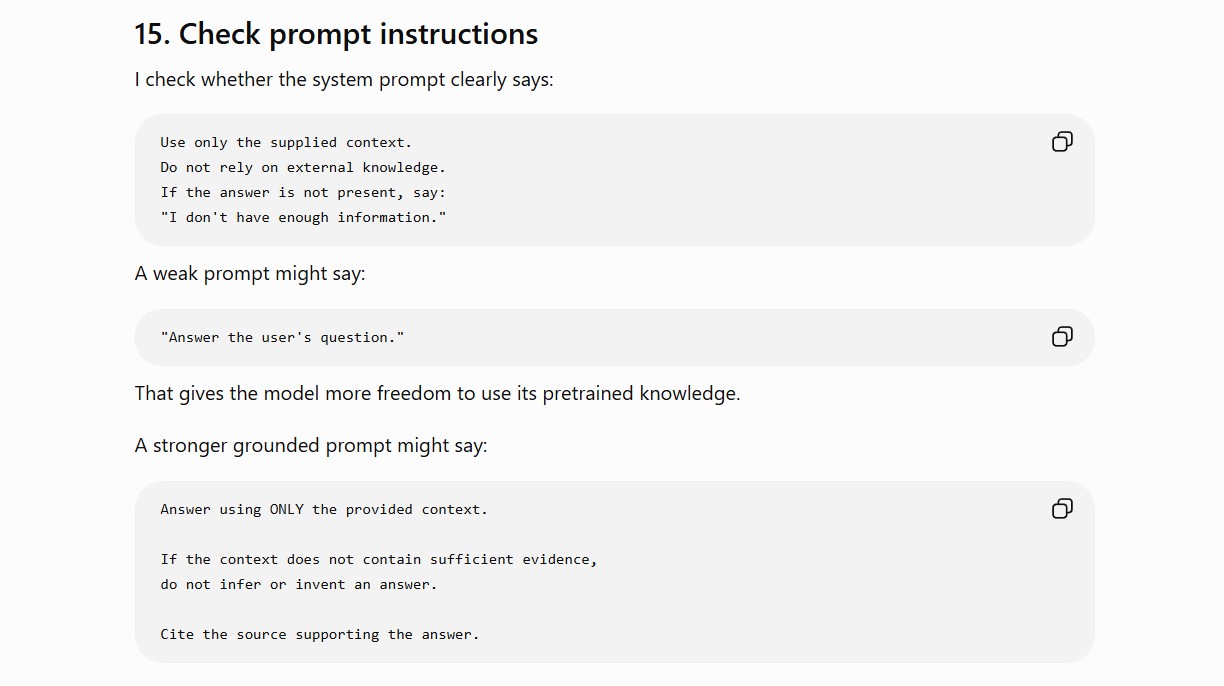Copy the 'Answer the user's question' code snippet

point(1062,337)
